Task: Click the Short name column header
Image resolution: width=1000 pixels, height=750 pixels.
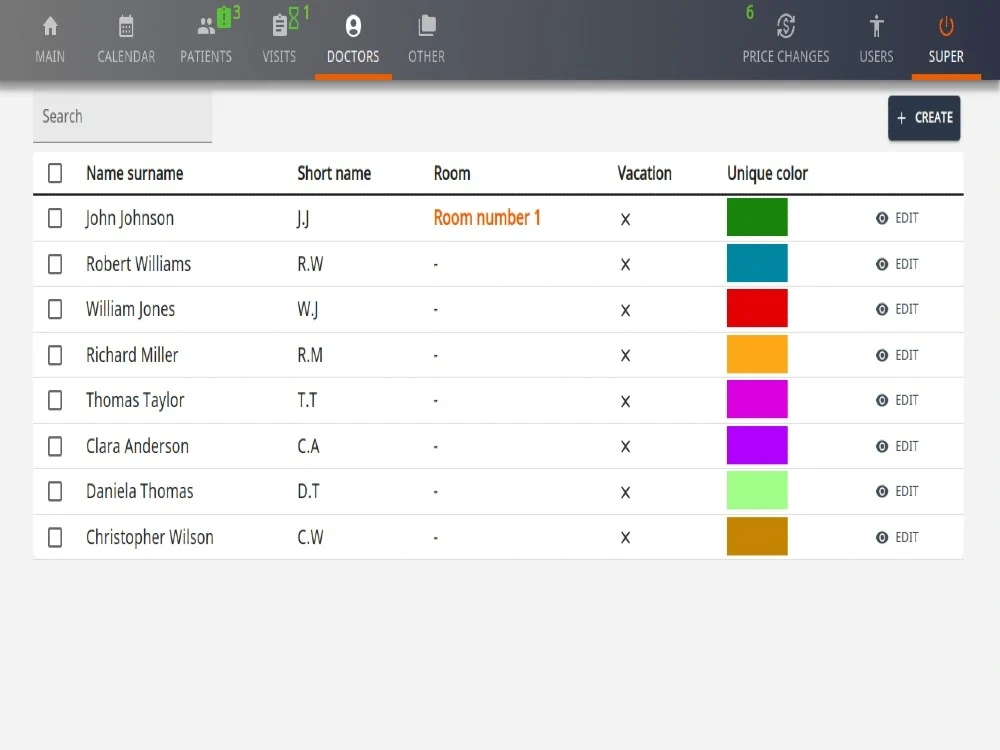Action: click(x=334, y=173)
